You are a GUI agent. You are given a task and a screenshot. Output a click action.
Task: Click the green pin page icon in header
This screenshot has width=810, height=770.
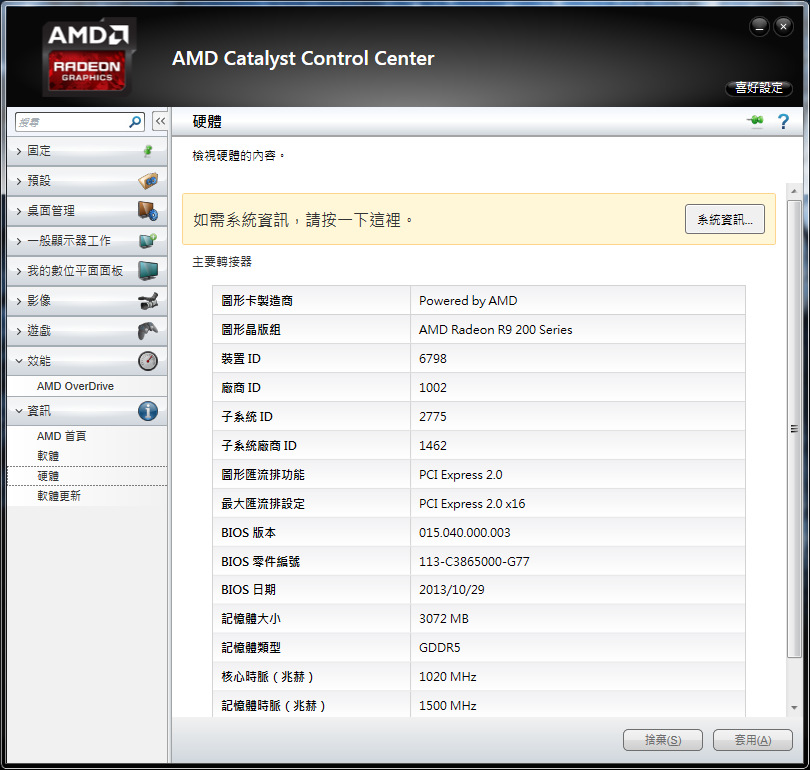tap(755, 121)
